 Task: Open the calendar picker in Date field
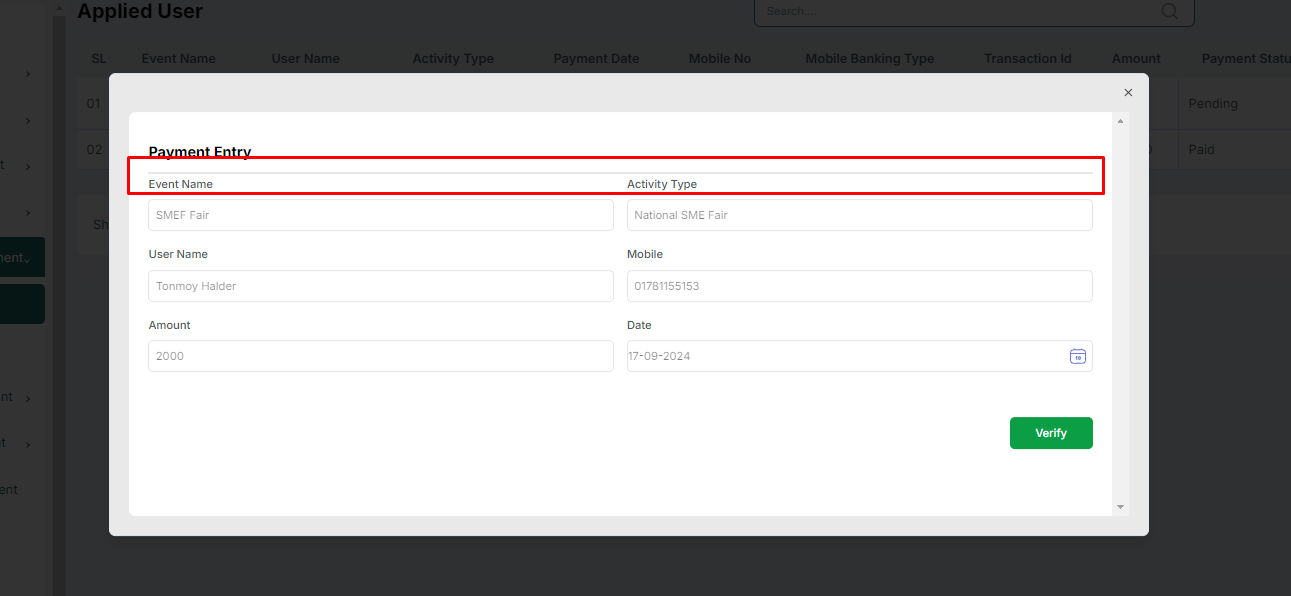[1078, 356]
